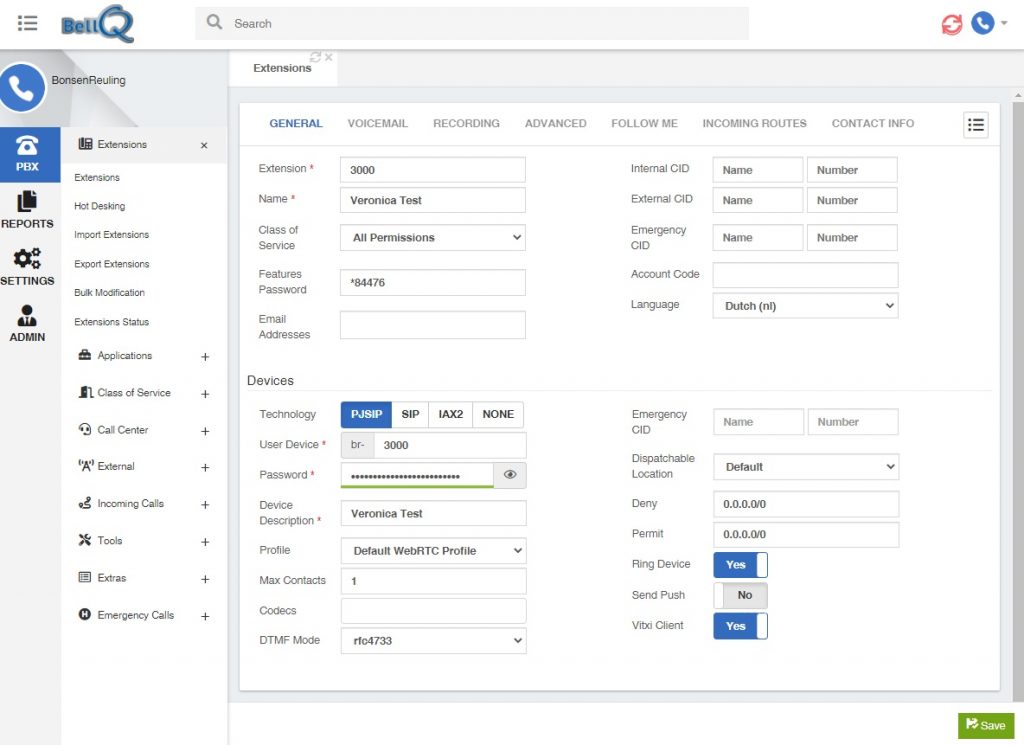Expand the Incoming Calls group
Viewport: 1024px width, 745px height.
205,505
